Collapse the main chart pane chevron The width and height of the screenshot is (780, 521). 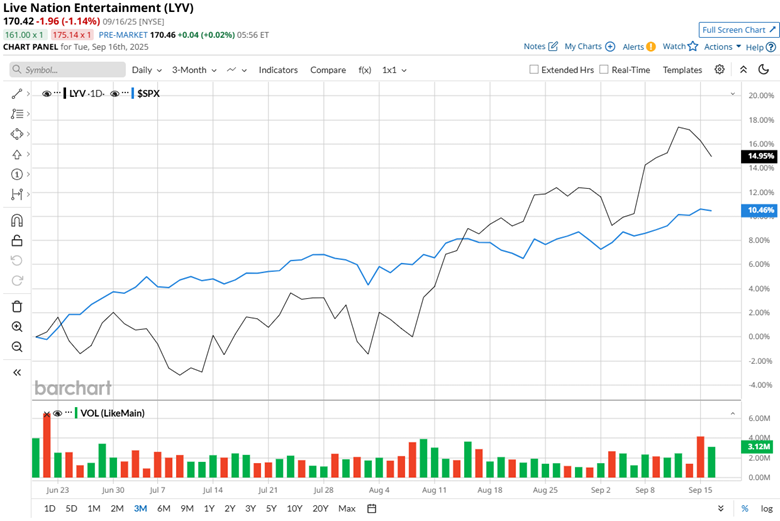point(733,94)
